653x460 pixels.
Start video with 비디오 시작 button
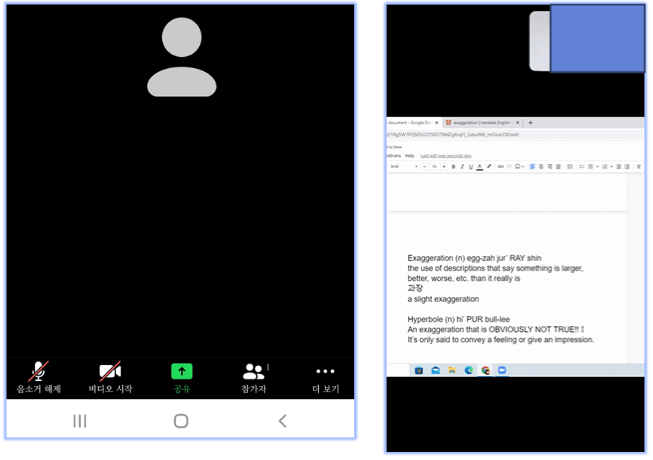(x=110, y=378)
